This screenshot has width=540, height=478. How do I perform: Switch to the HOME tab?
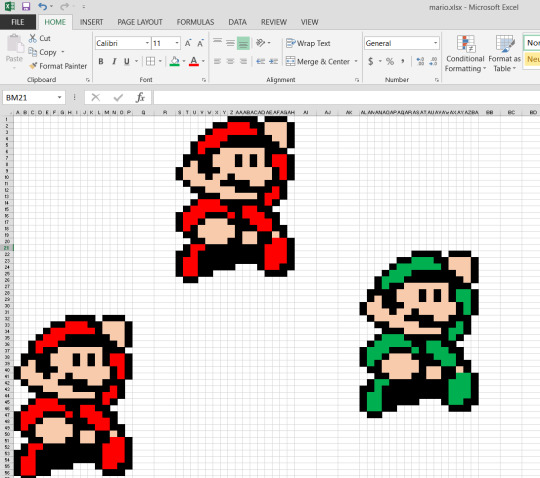(55, 22)
